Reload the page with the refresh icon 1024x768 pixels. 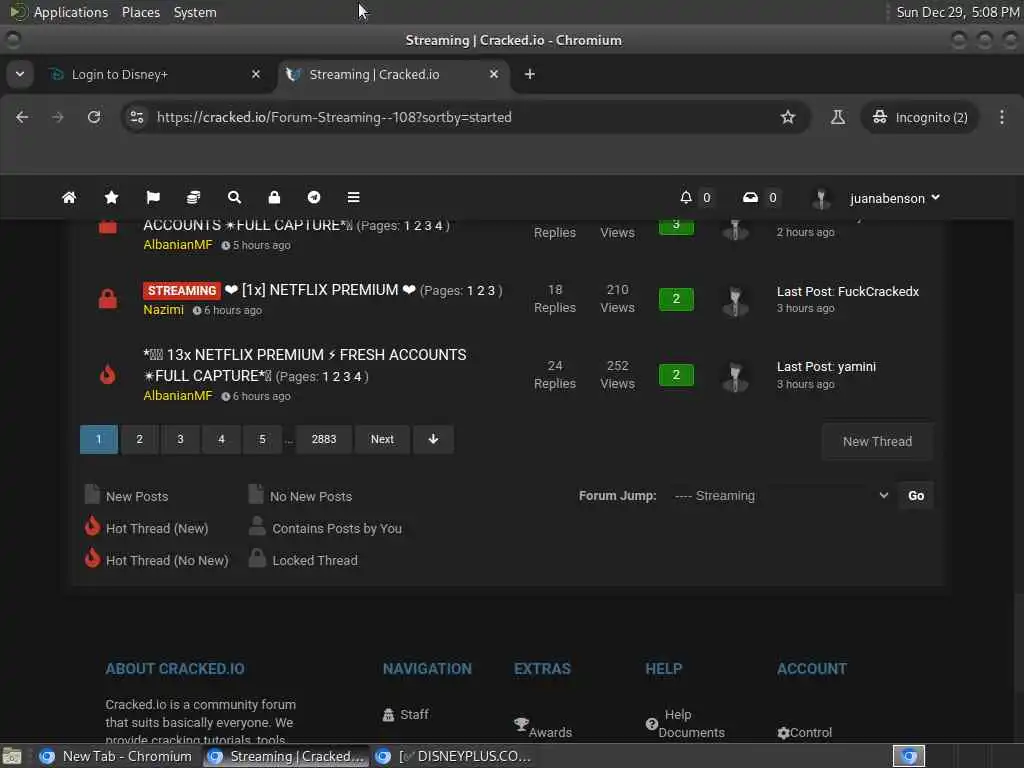pyautogui.click(x=94, y=117)
